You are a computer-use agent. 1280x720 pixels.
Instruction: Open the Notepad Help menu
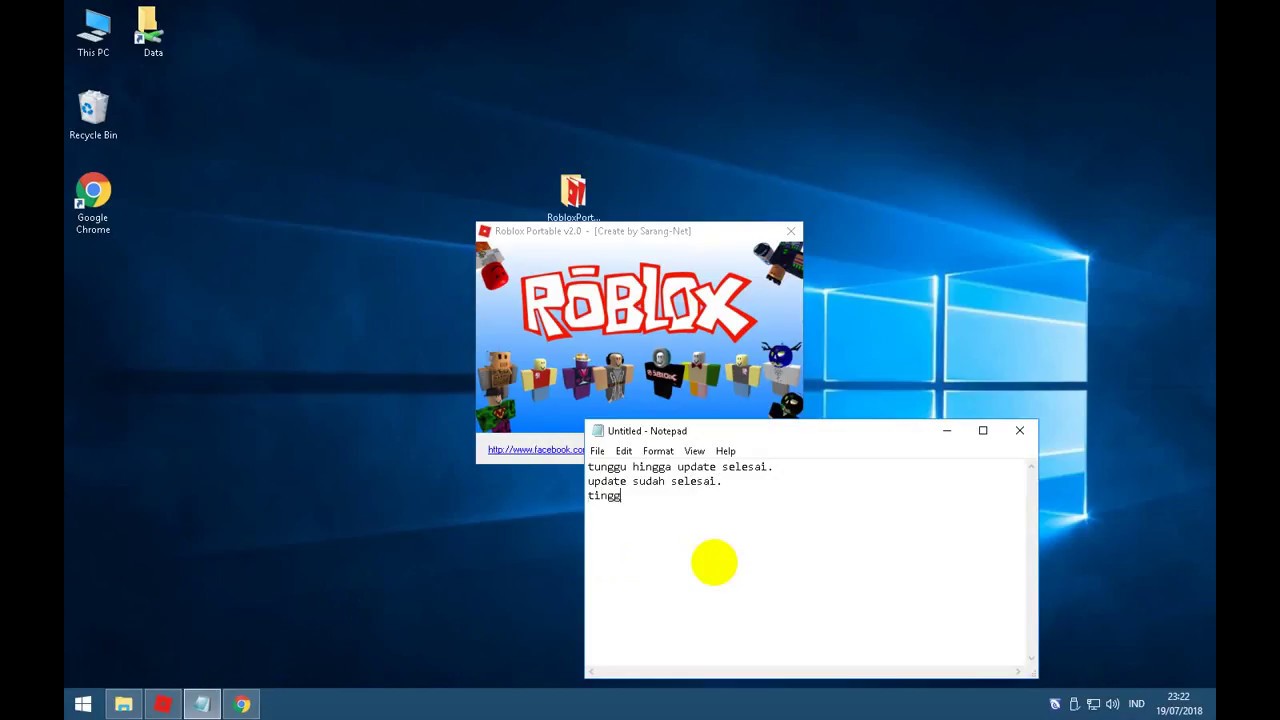725,451
